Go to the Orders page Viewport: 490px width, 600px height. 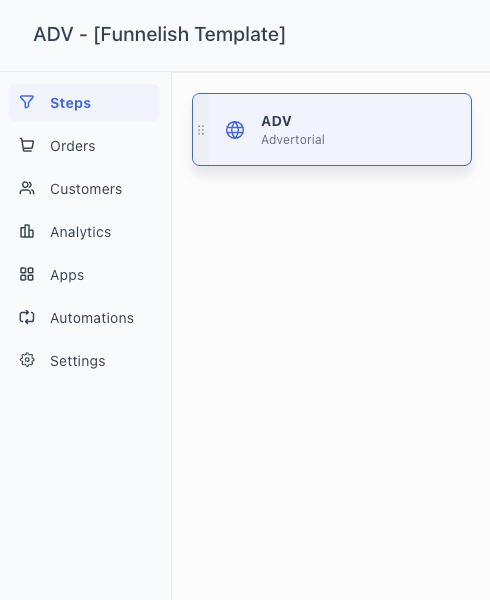click(84, 146)
